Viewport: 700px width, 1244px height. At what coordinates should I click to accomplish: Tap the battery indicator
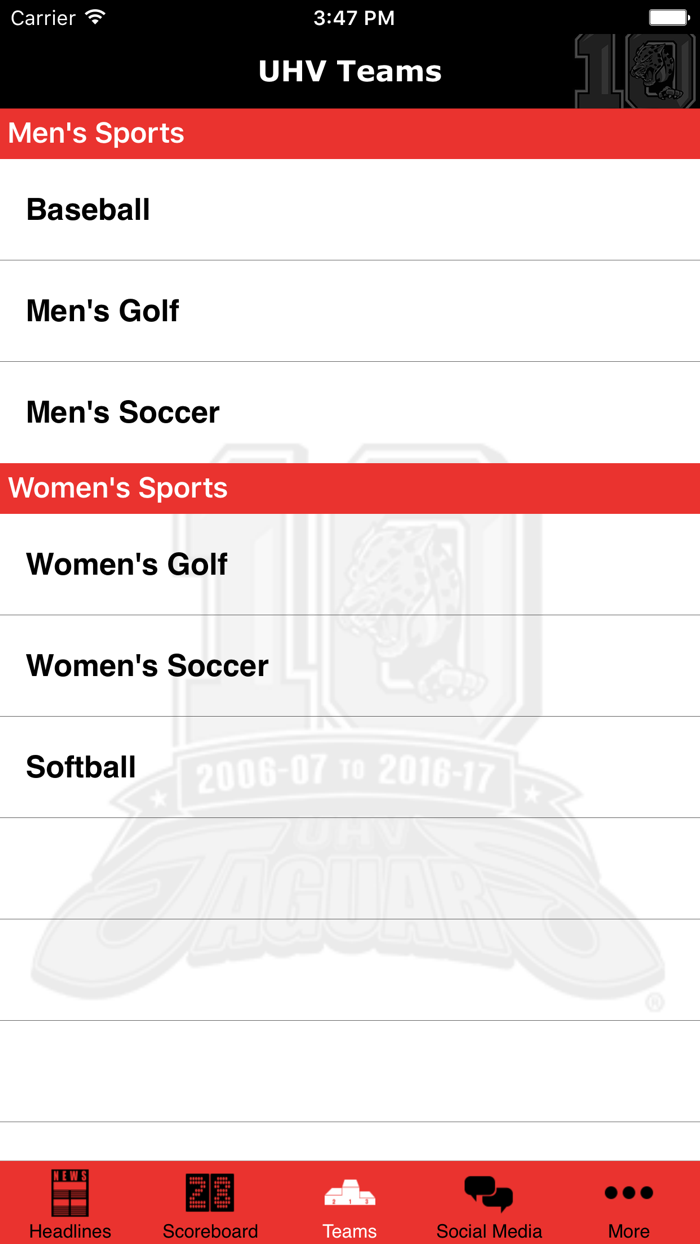(668, 16)
